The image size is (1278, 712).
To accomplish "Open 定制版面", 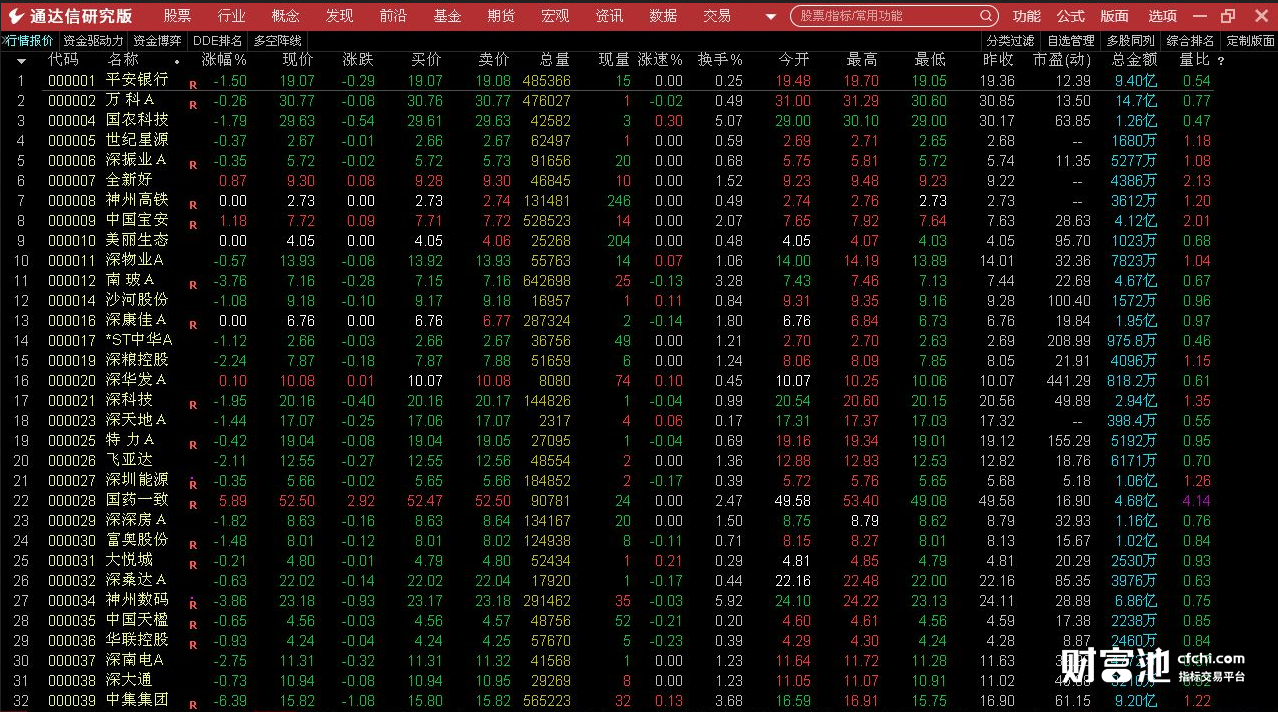I will [x=1250, y=41].
